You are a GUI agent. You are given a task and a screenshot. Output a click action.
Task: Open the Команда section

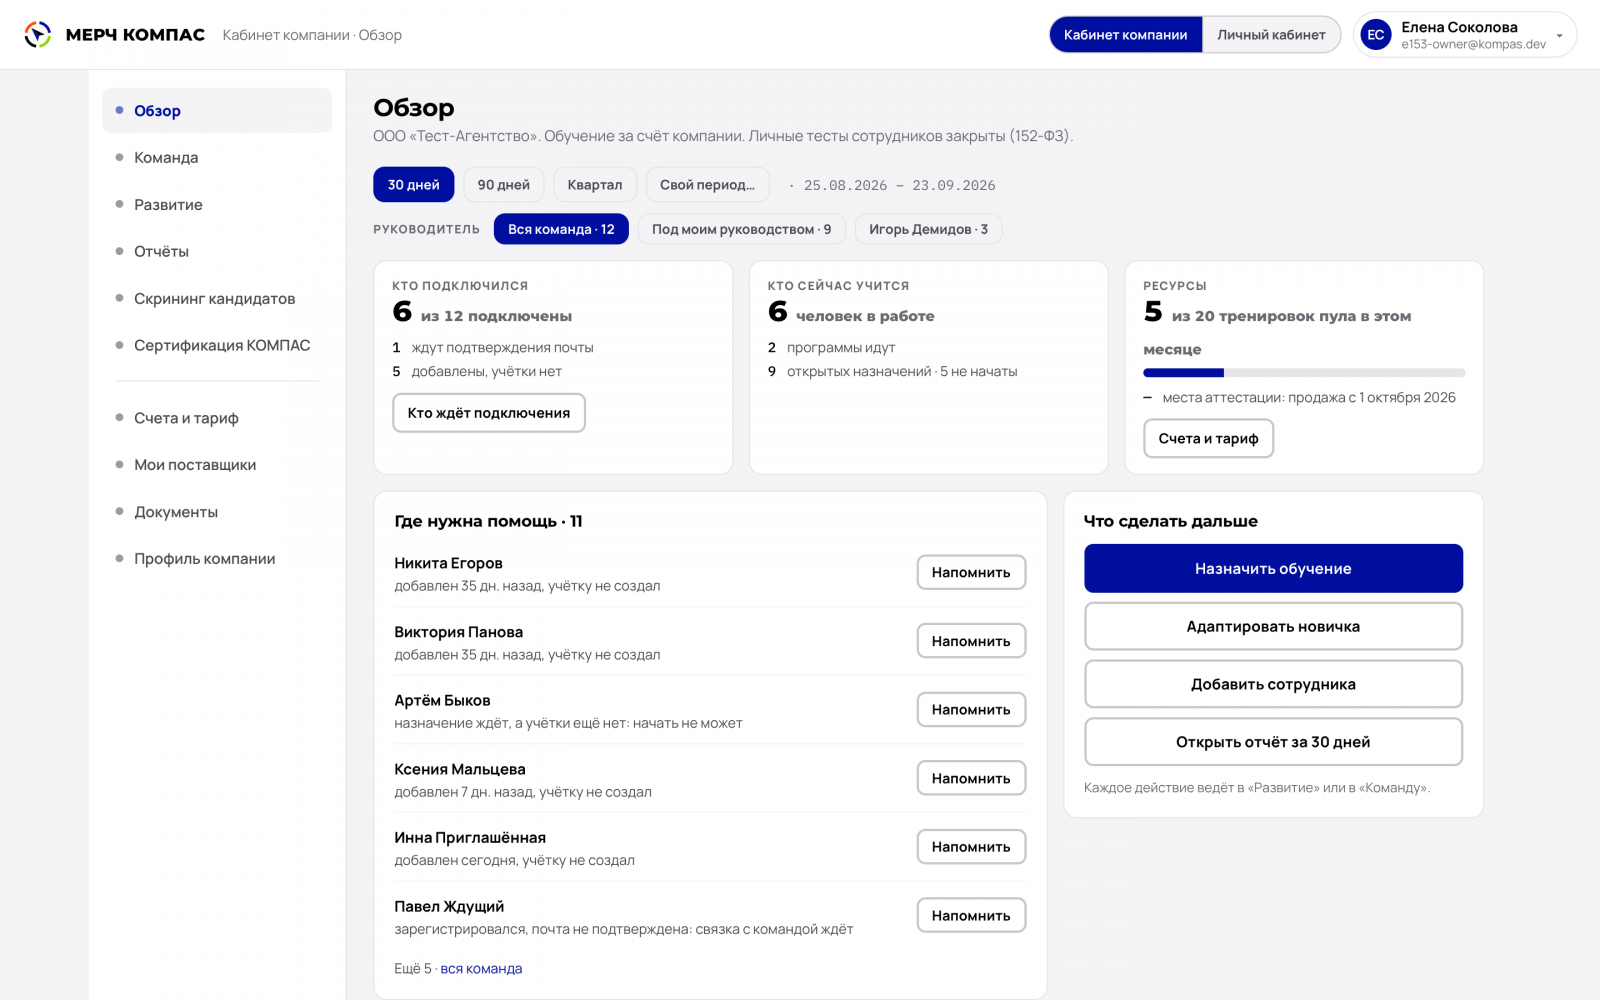coord(217,158)
